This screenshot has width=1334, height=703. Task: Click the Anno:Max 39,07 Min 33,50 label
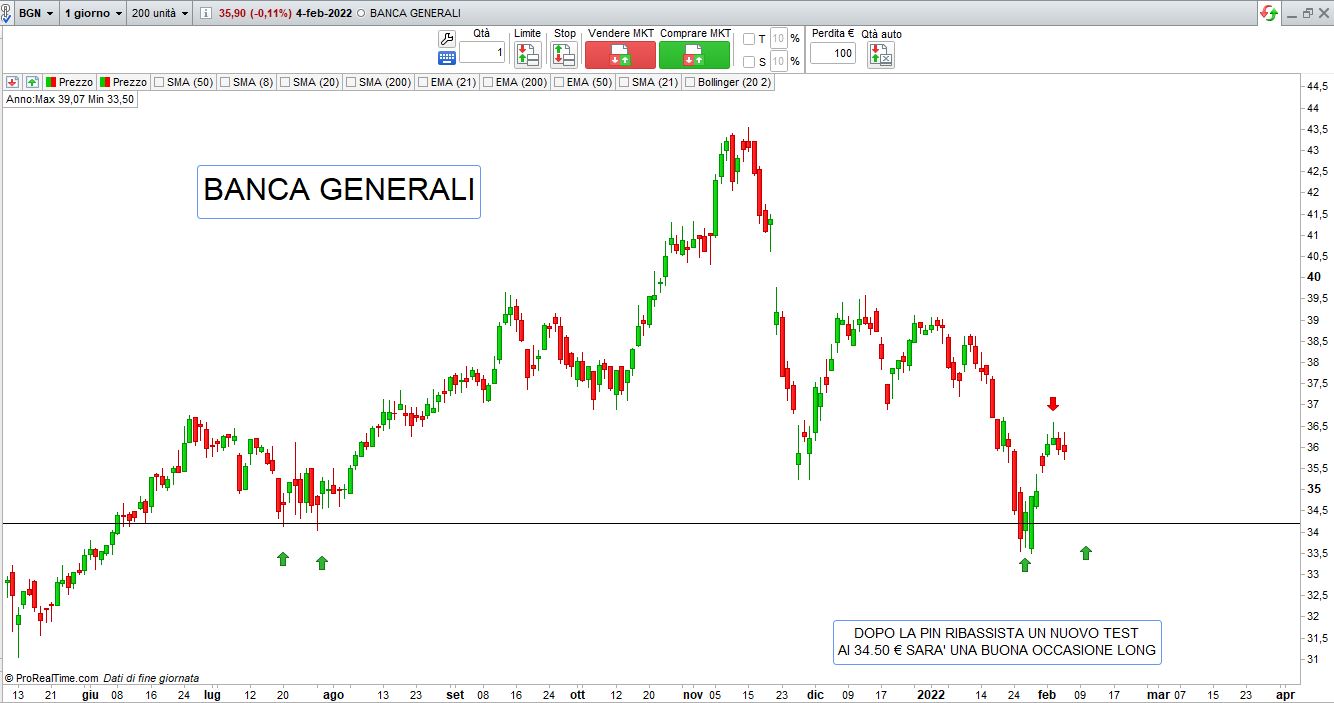(70, 99)
